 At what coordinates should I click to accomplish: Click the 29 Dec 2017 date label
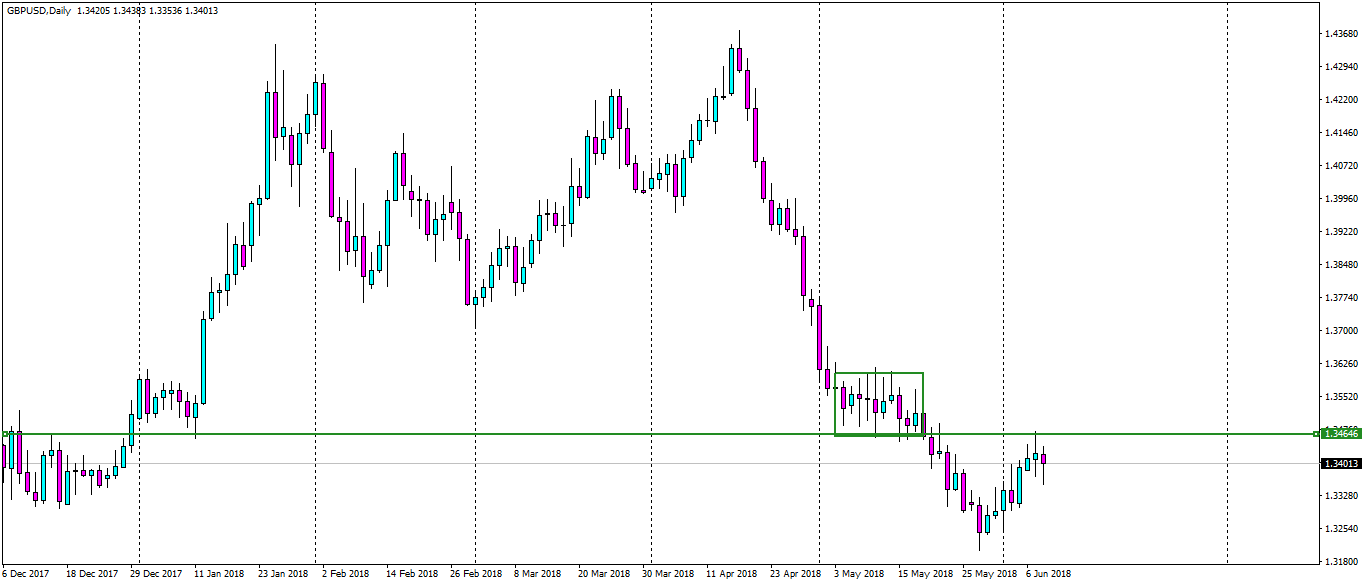(155, 574)
